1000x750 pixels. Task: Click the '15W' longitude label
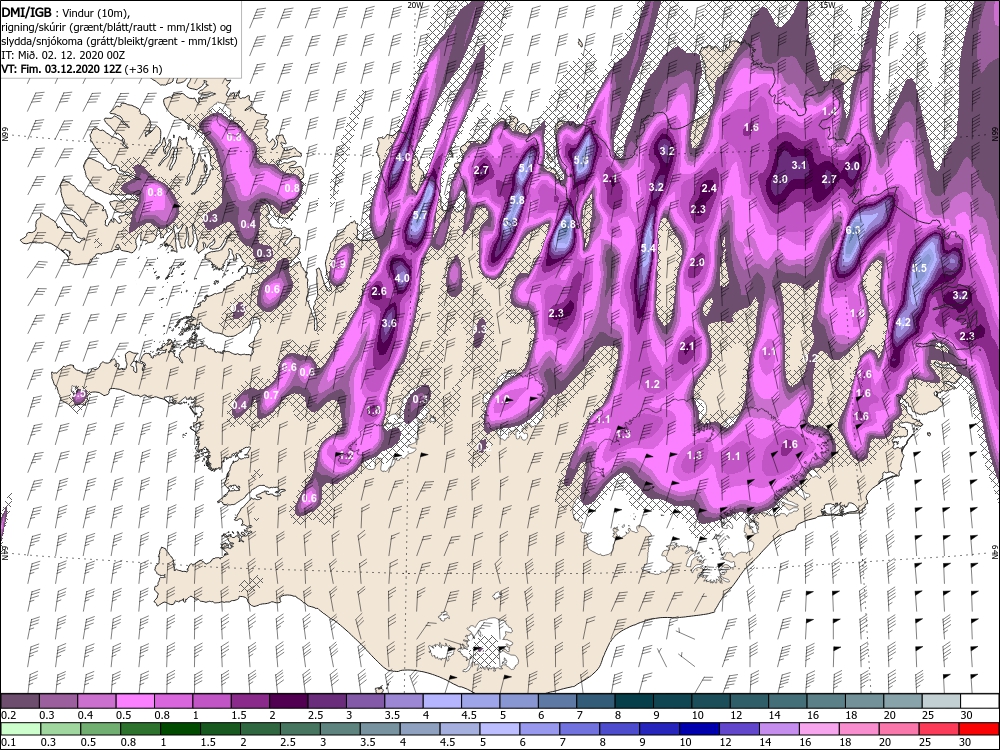(x=827, y=4)
